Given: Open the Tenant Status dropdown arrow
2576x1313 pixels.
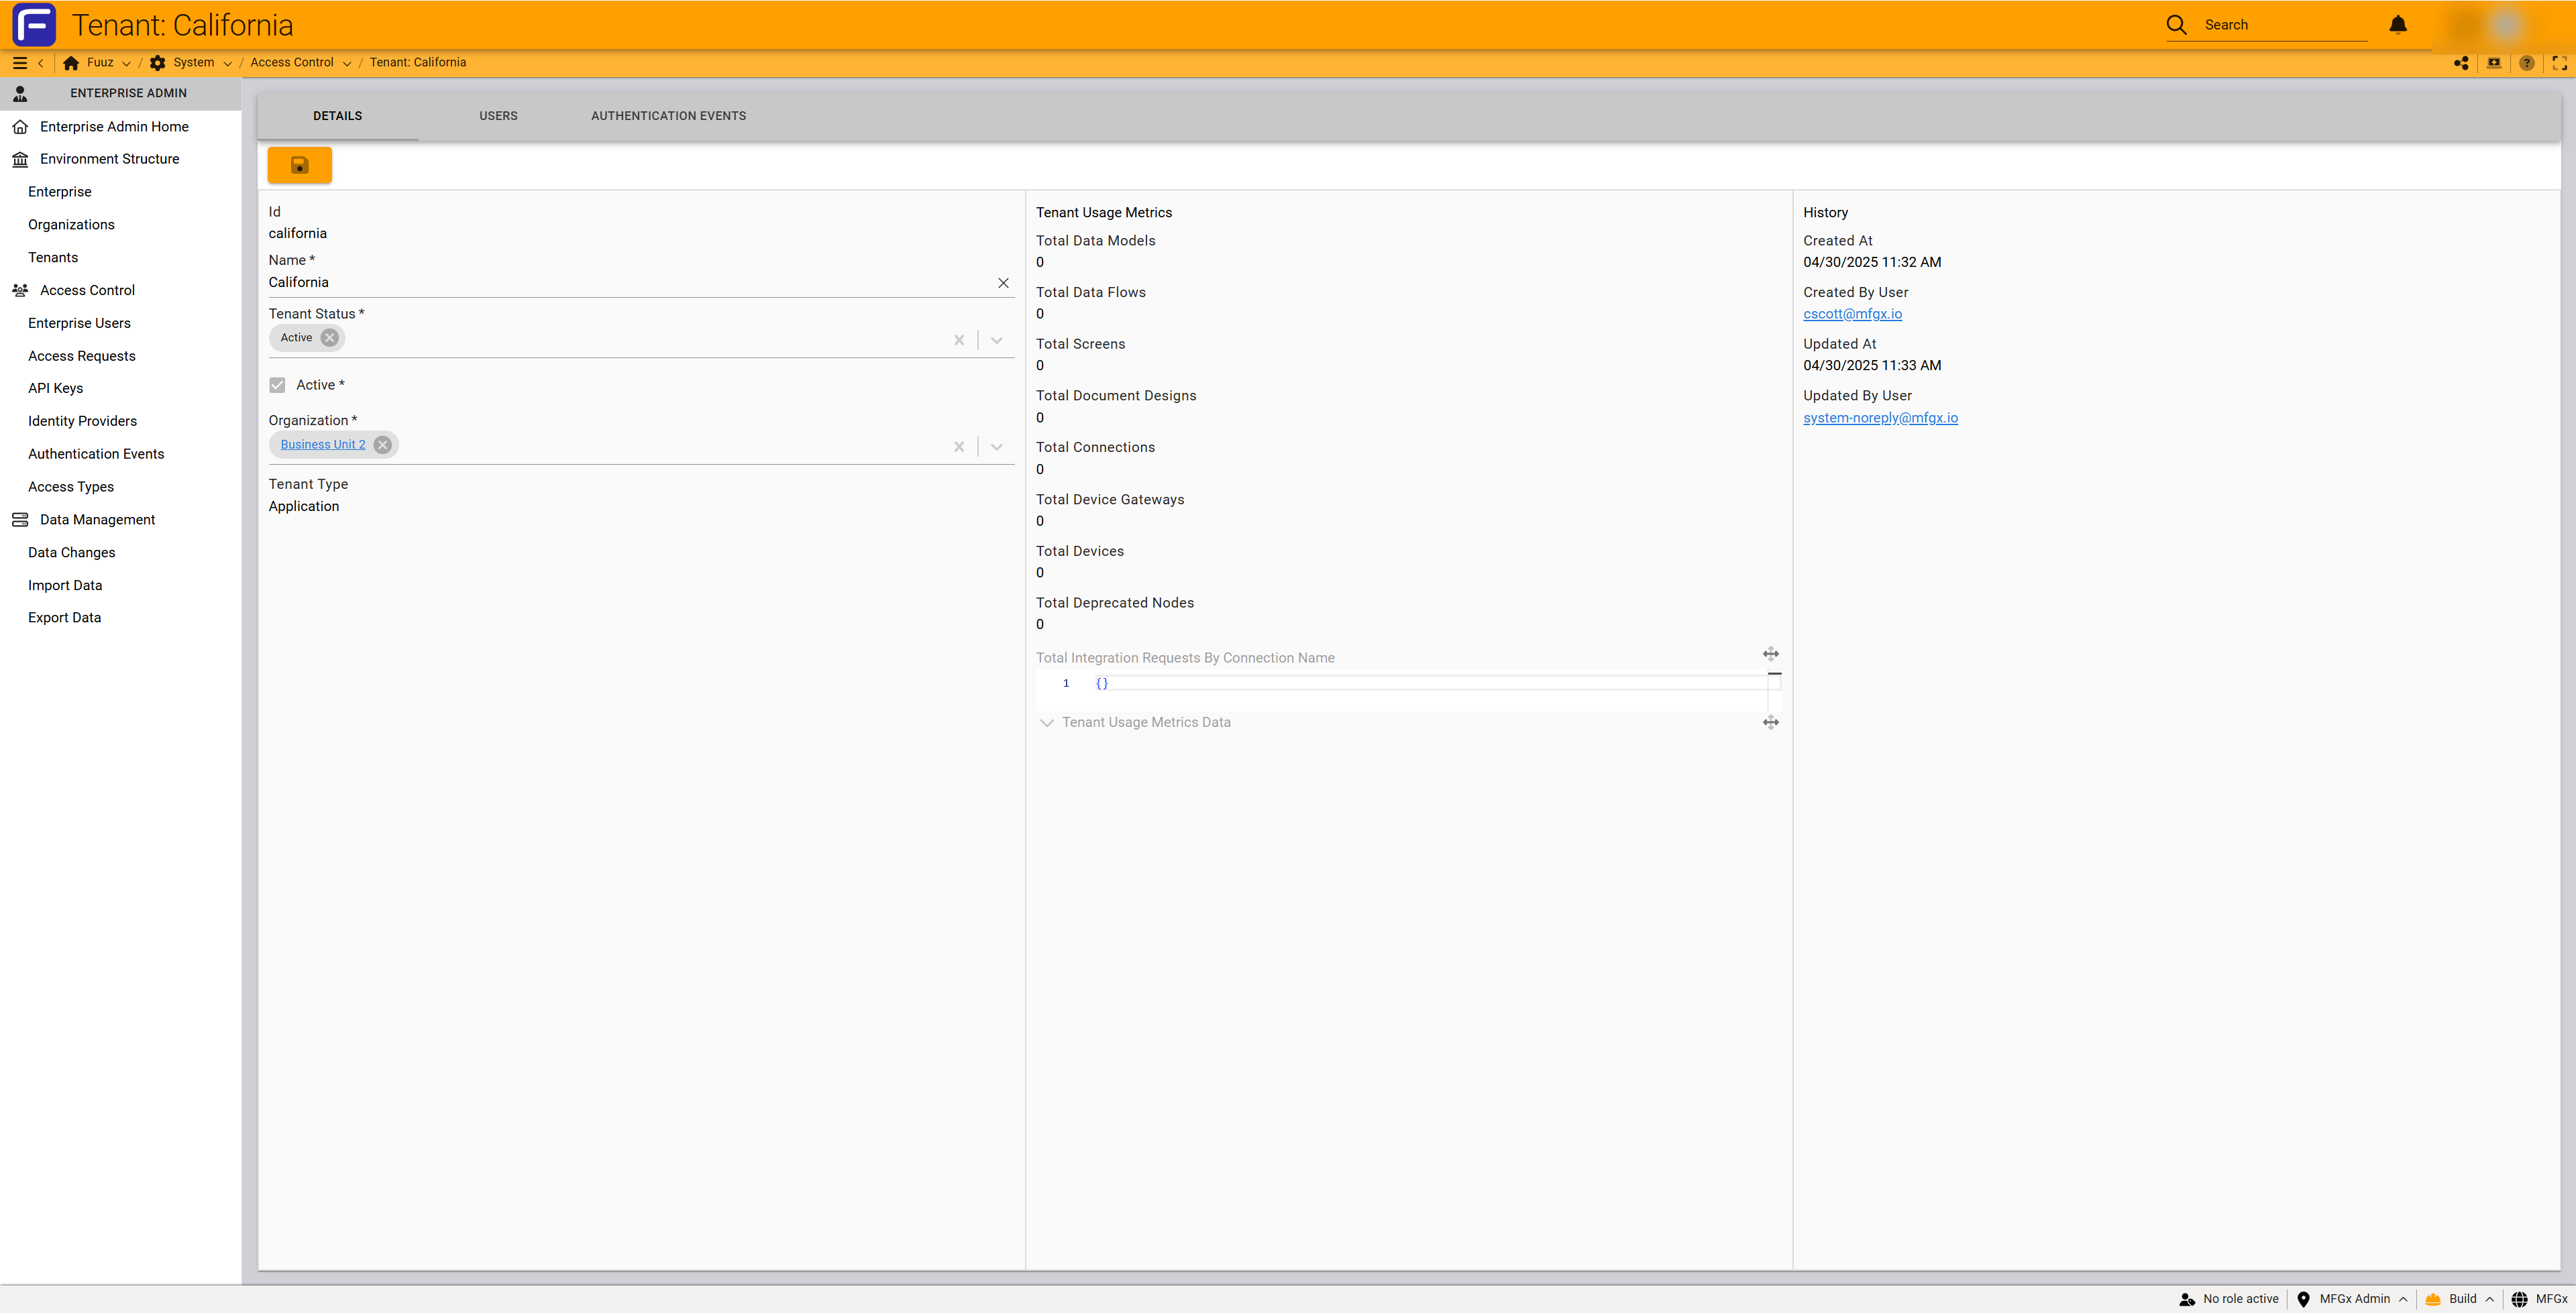Looking at the screenshot, I should coord(996,340).
